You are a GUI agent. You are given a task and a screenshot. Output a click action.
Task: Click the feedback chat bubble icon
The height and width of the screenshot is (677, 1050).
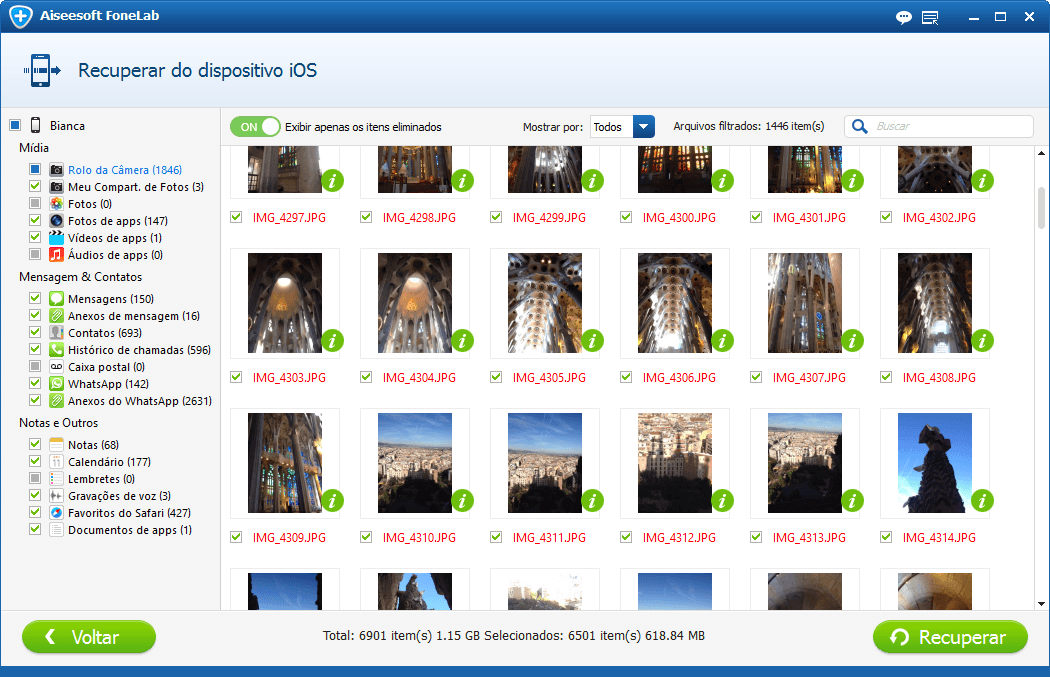[904, 17]
